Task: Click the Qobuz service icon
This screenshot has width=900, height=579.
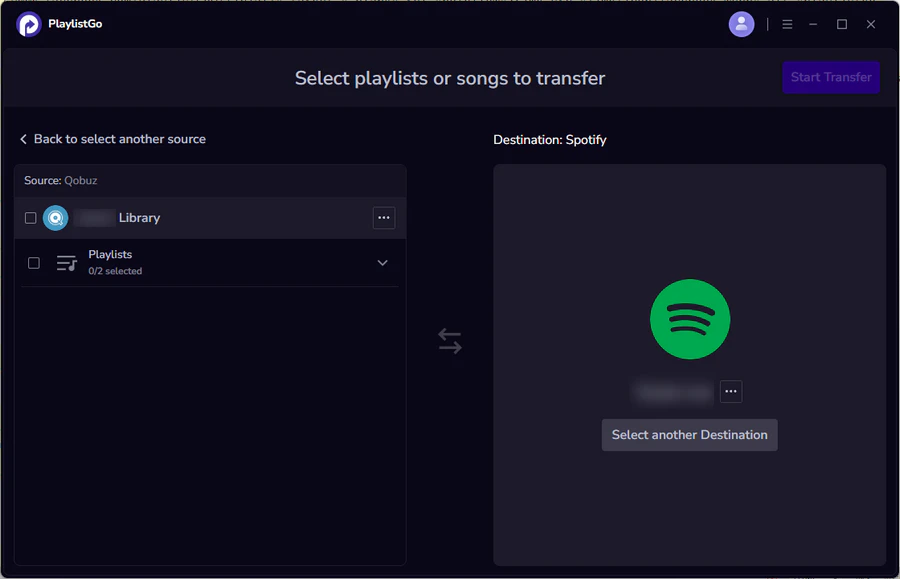Action: [56, 218]
